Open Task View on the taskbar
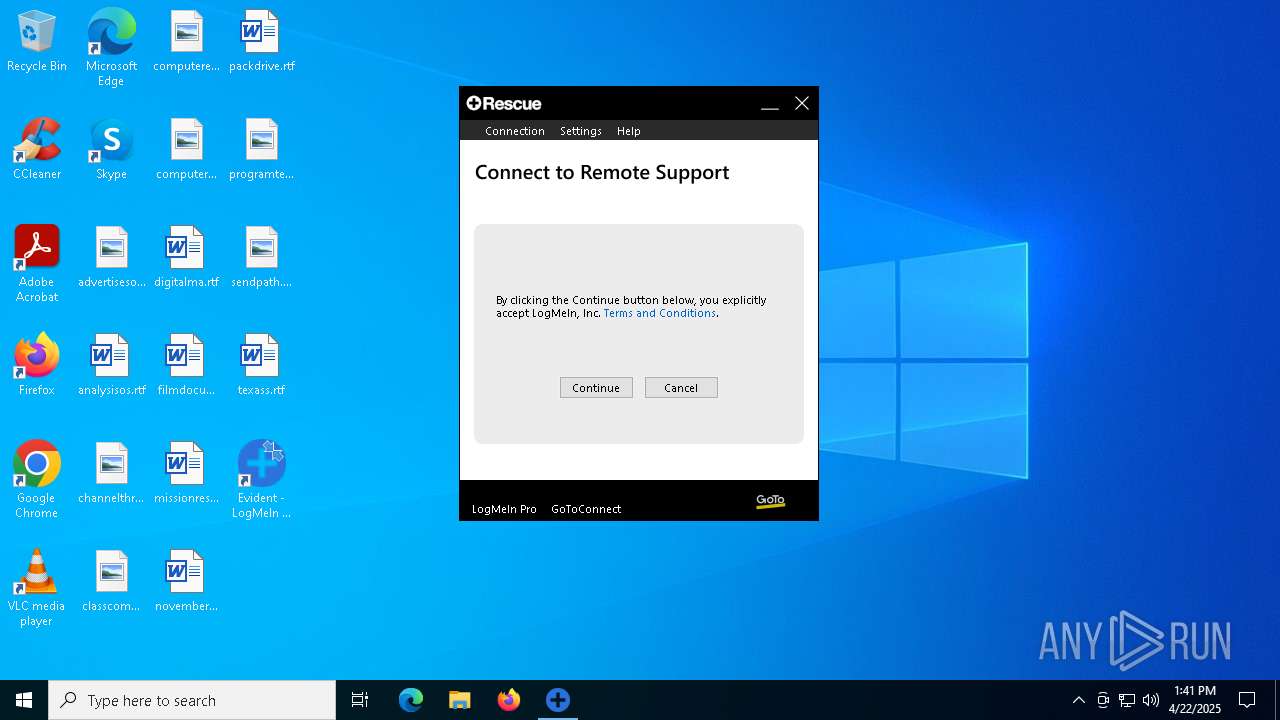 pos(360,700)
